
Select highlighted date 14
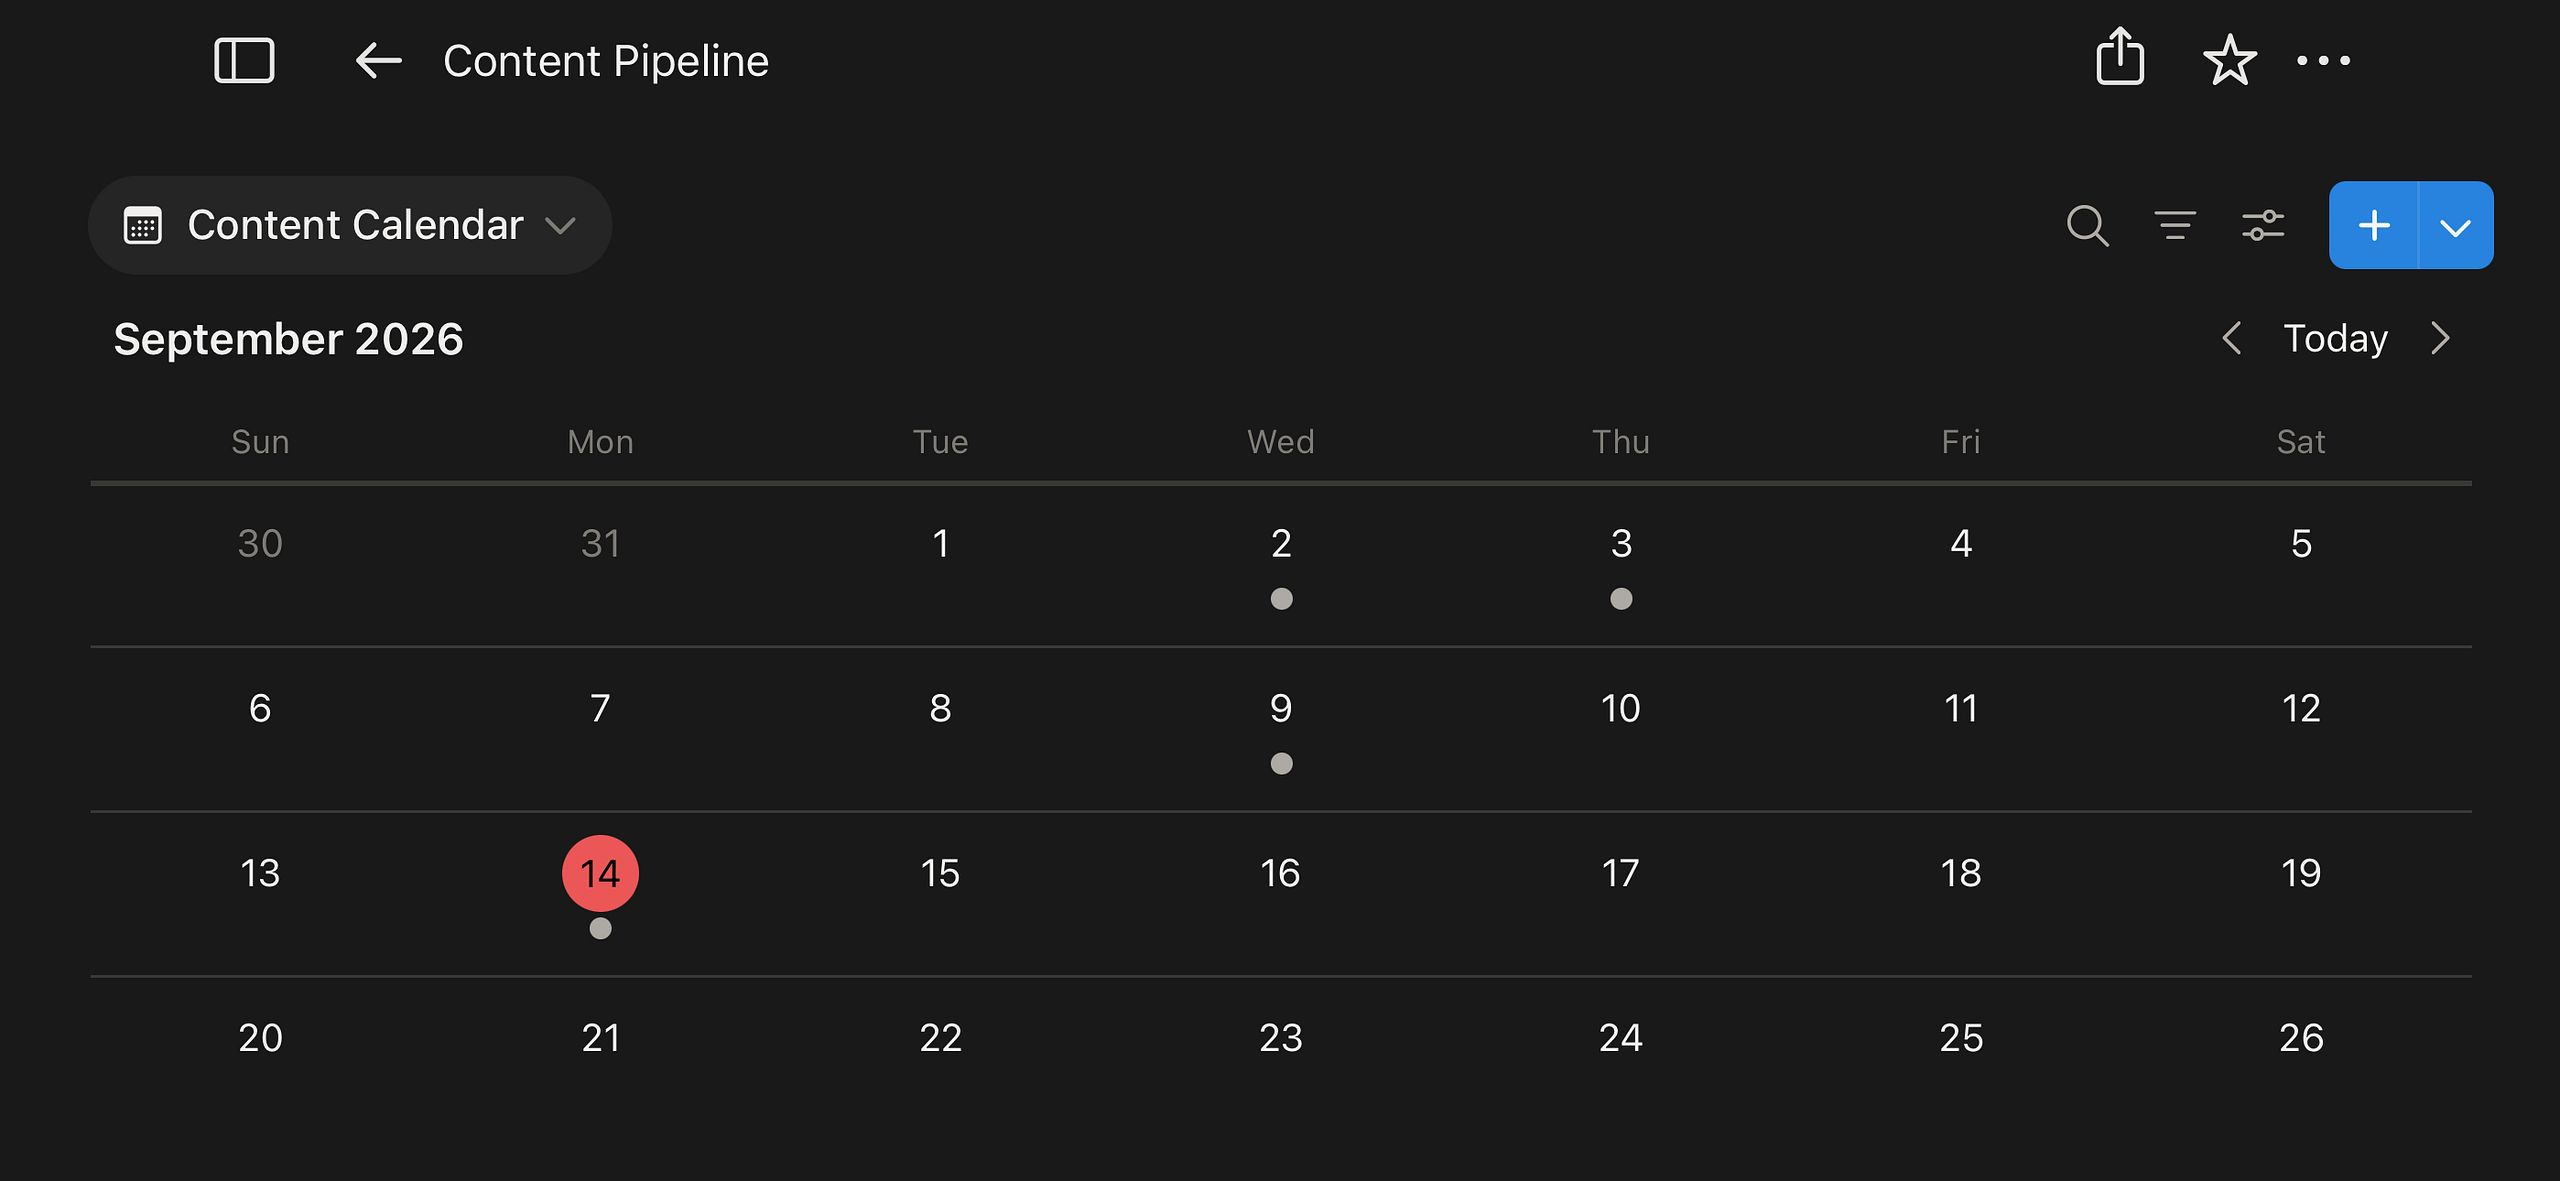(600, 873)
